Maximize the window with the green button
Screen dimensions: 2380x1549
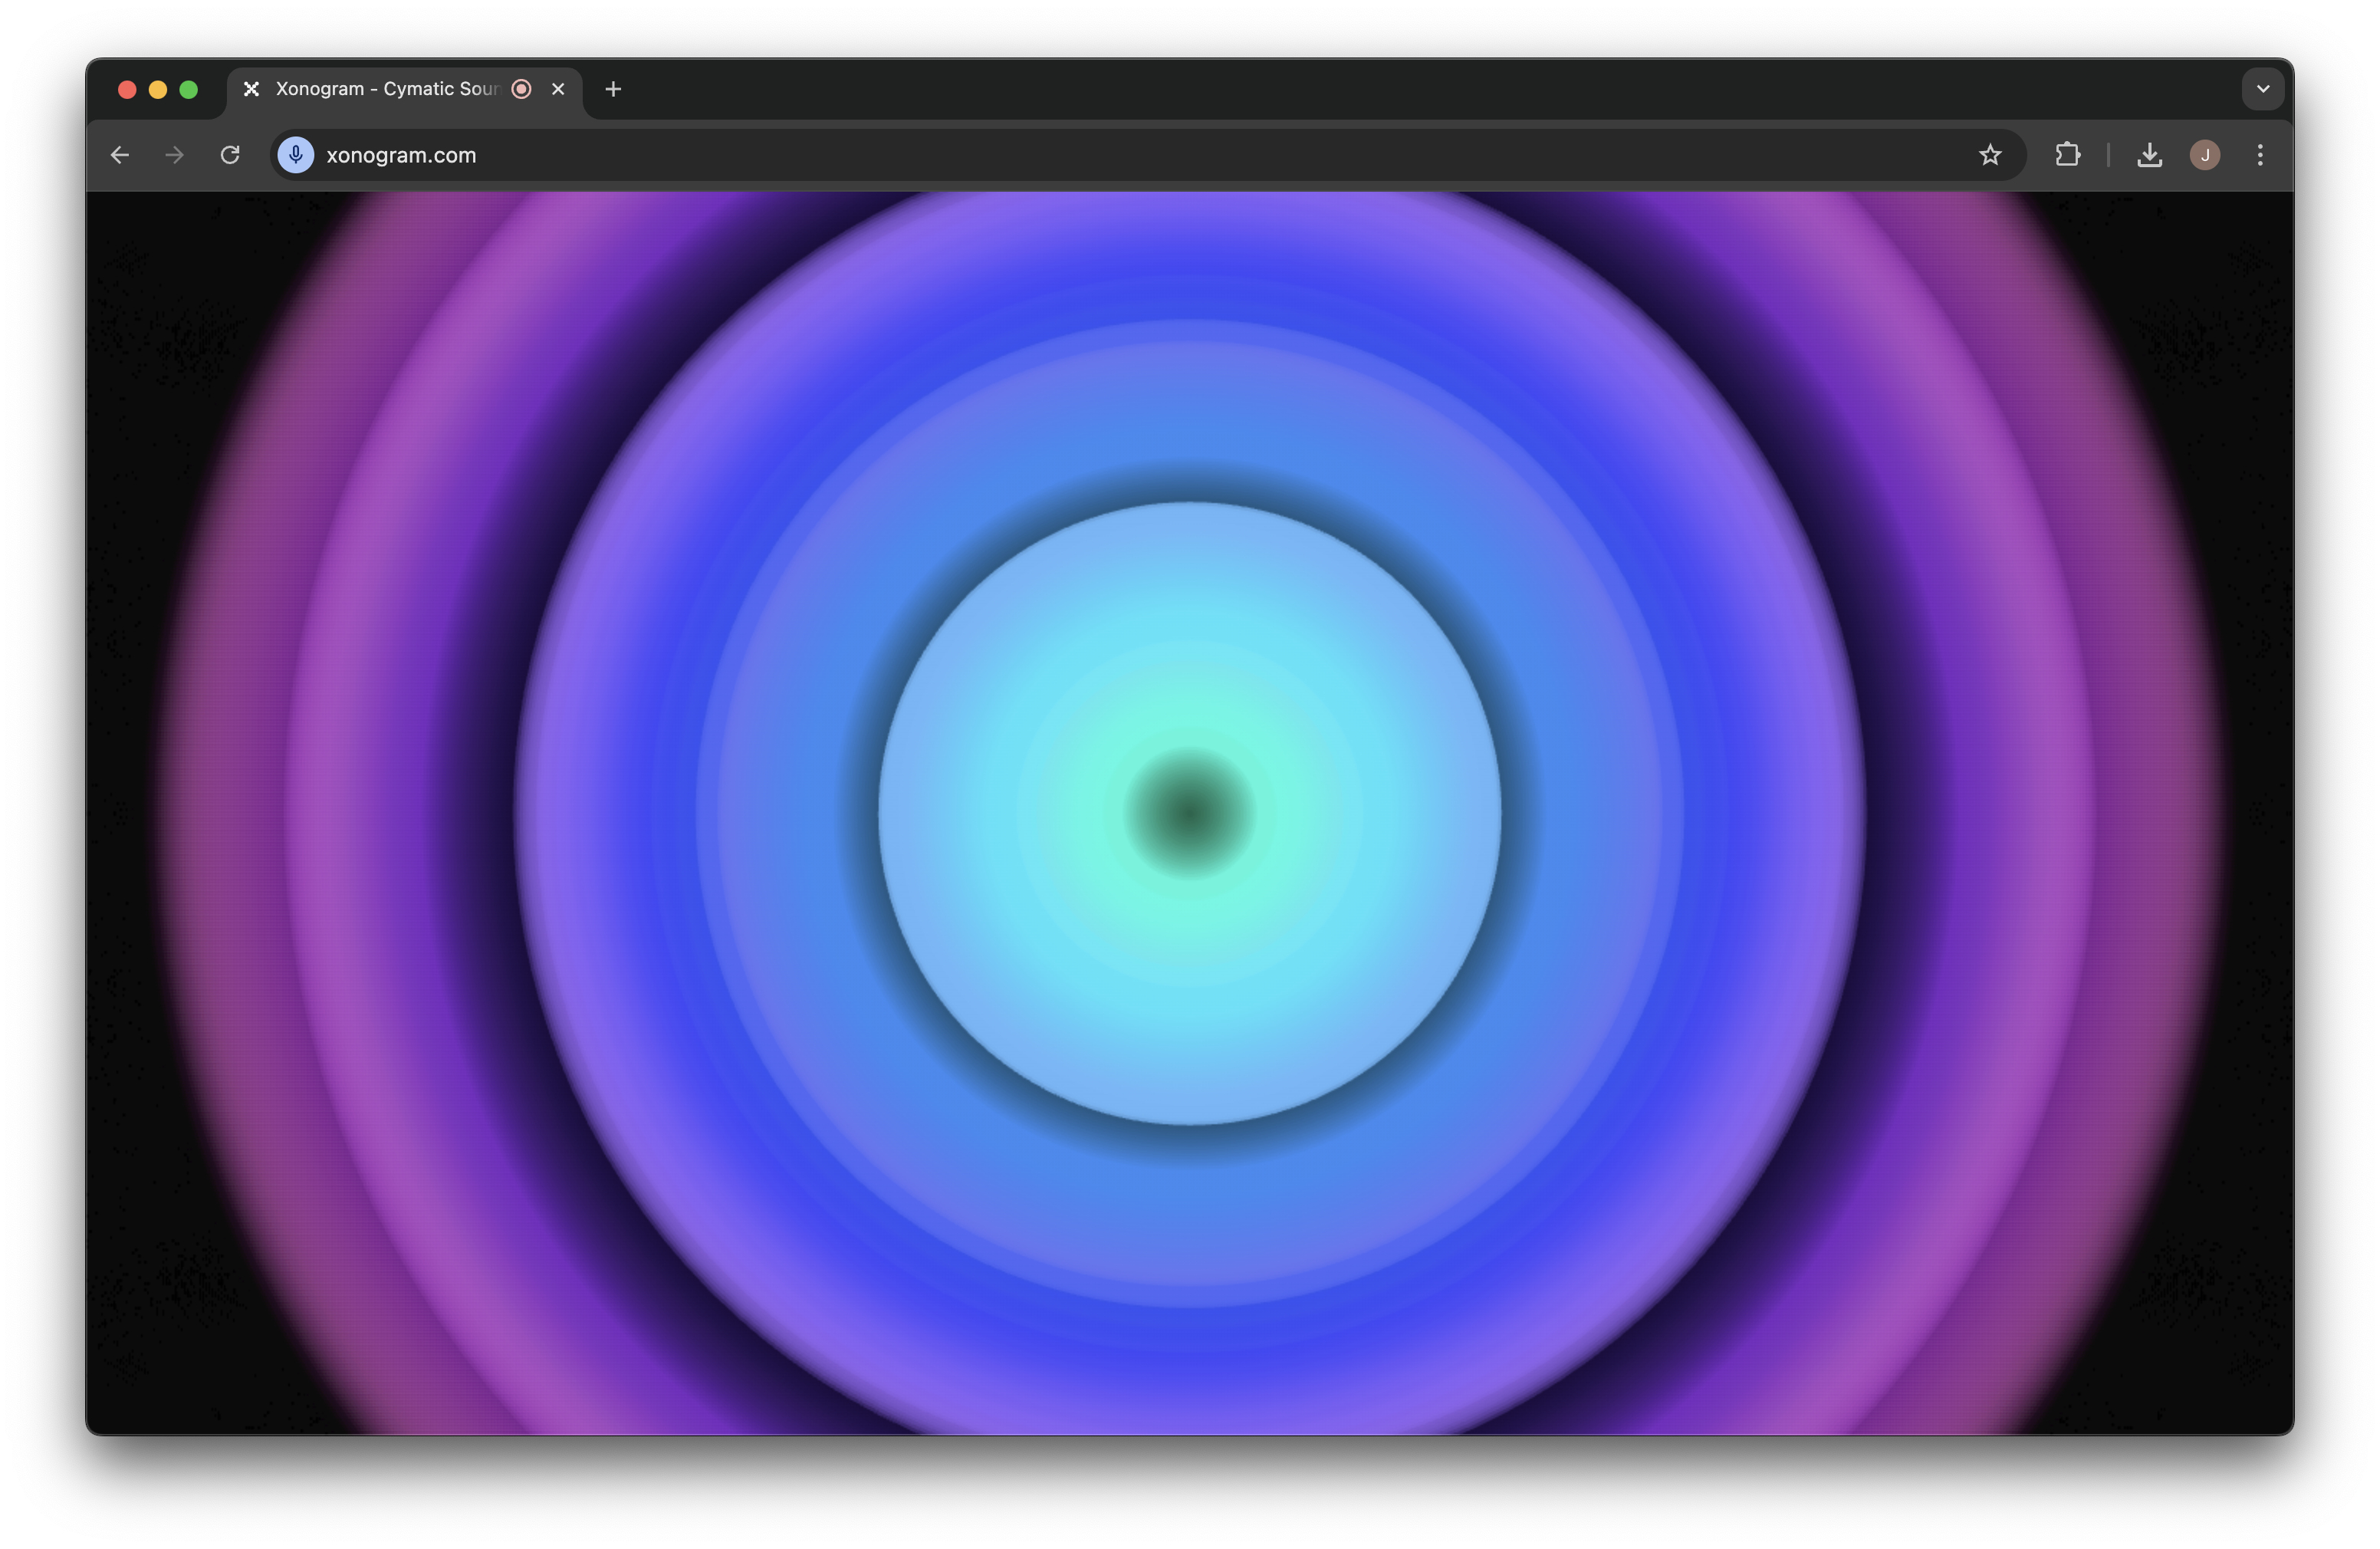point(188,90)
